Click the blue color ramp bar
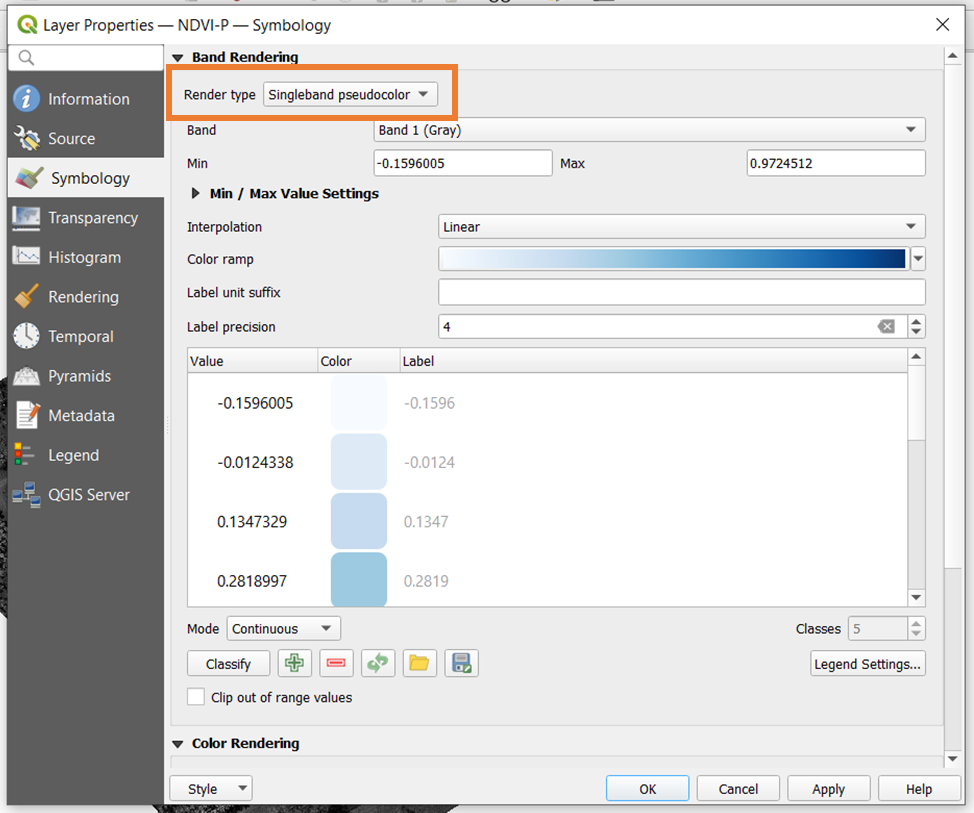The image size is (974, 813). point(674,259)
